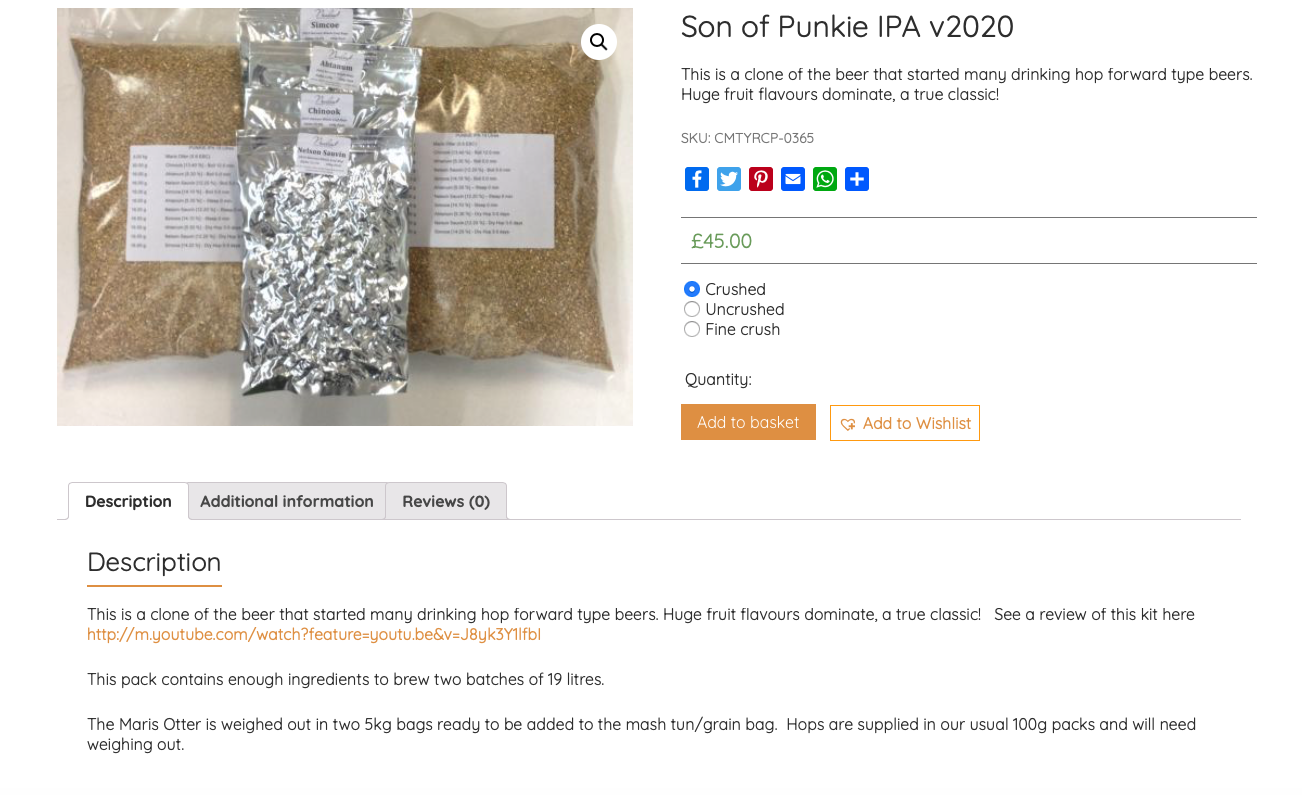Open more sharing options
The width and height of the screenshot is (1302, 795).
pyautogui.click(x=857, y=179)
